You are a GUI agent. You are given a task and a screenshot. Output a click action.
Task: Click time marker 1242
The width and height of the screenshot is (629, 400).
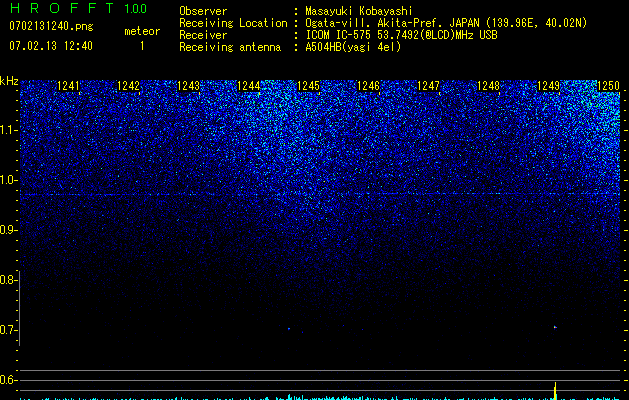tap(128, 86)
